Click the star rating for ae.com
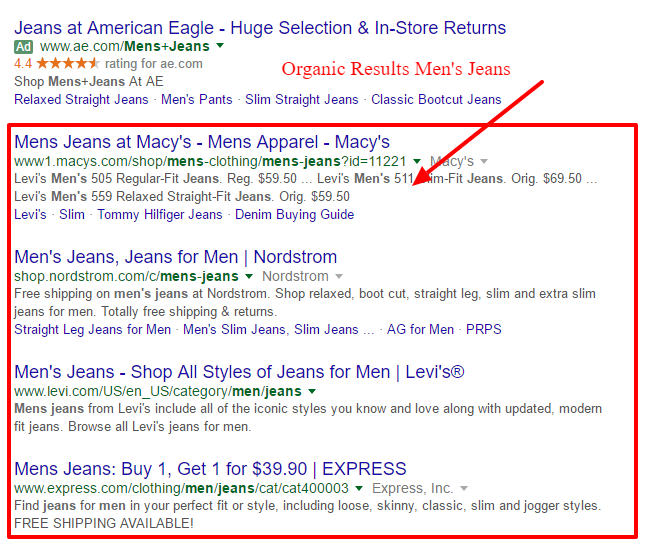This screenshot has height=544, width=651. point(68,64)
